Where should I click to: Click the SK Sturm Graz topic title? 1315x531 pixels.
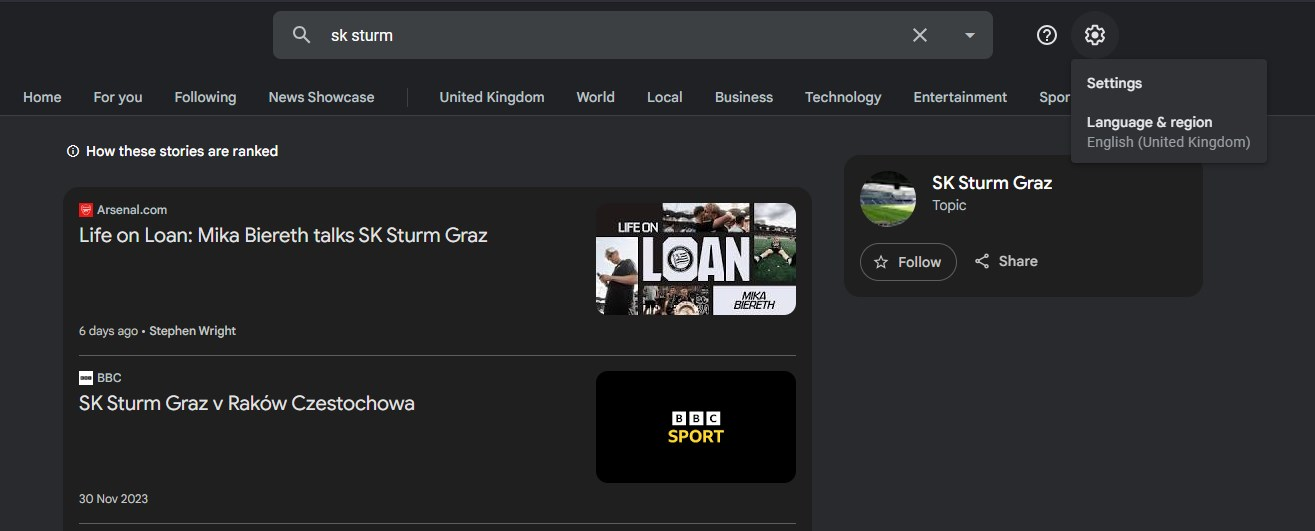click(992, 183)
